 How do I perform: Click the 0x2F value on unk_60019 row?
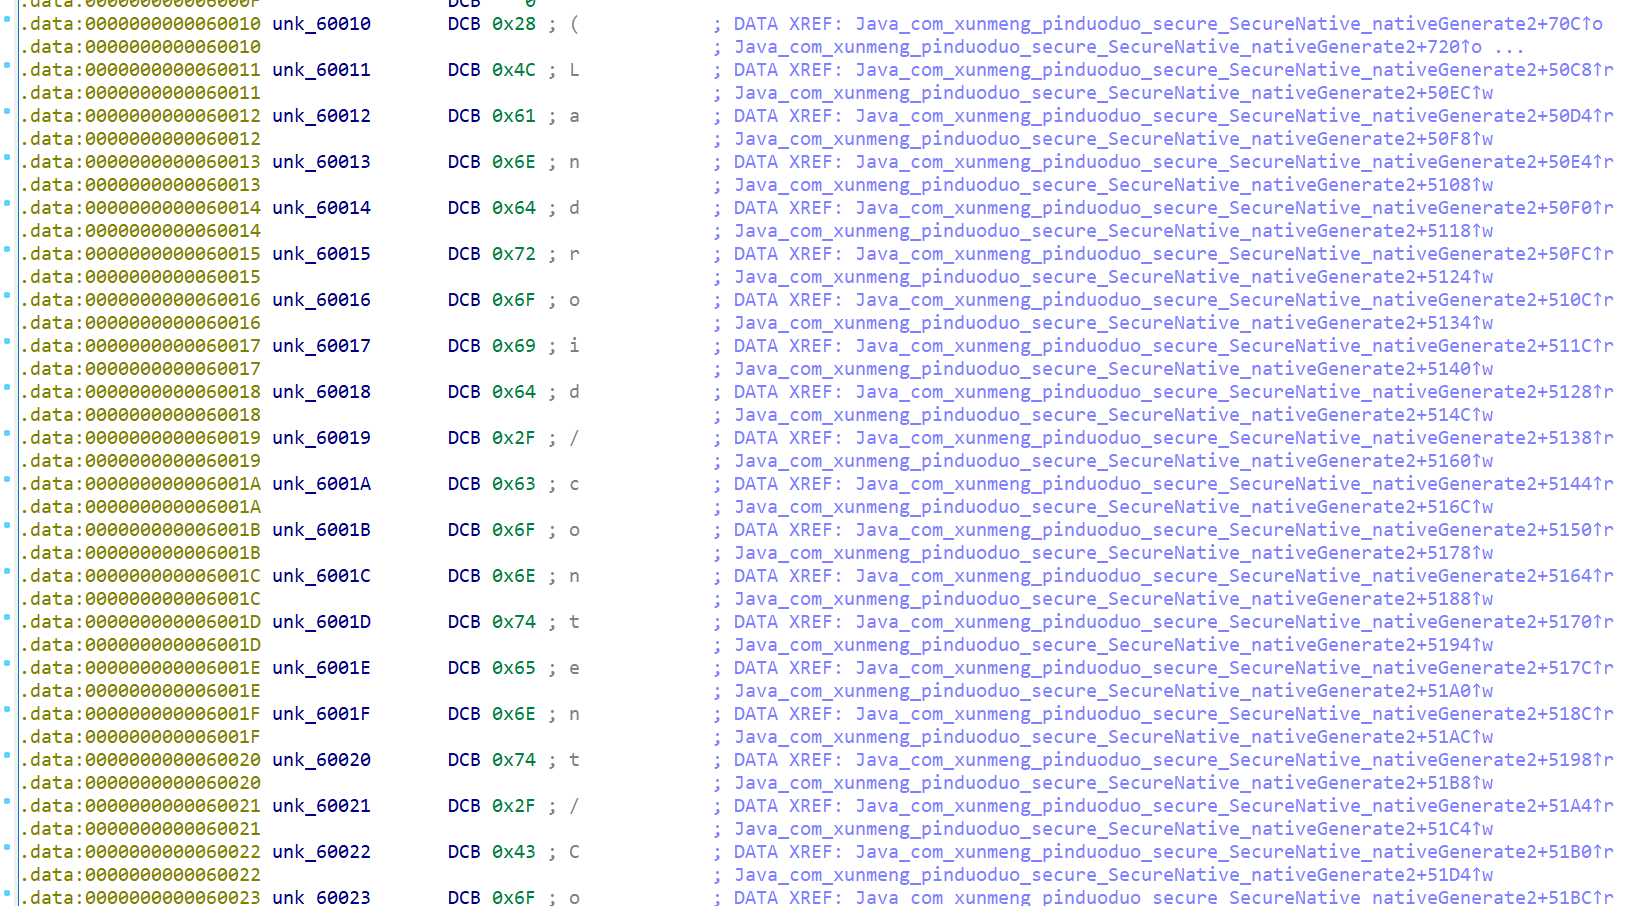(x=514, y=438)
